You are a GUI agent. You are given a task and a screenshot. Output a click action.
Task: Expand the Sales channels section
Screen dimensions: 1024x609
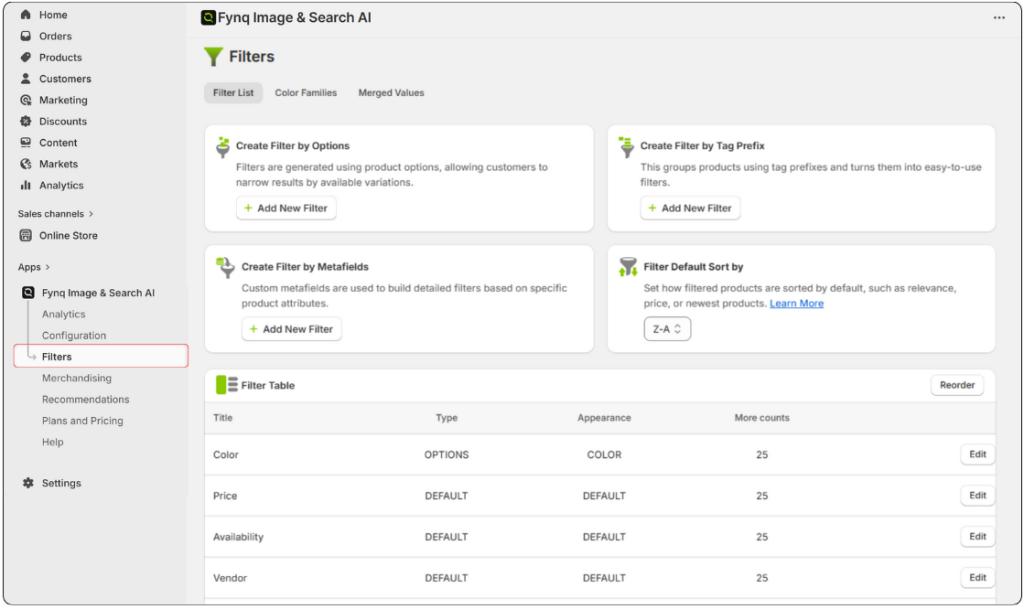click(x=56, y=214)
